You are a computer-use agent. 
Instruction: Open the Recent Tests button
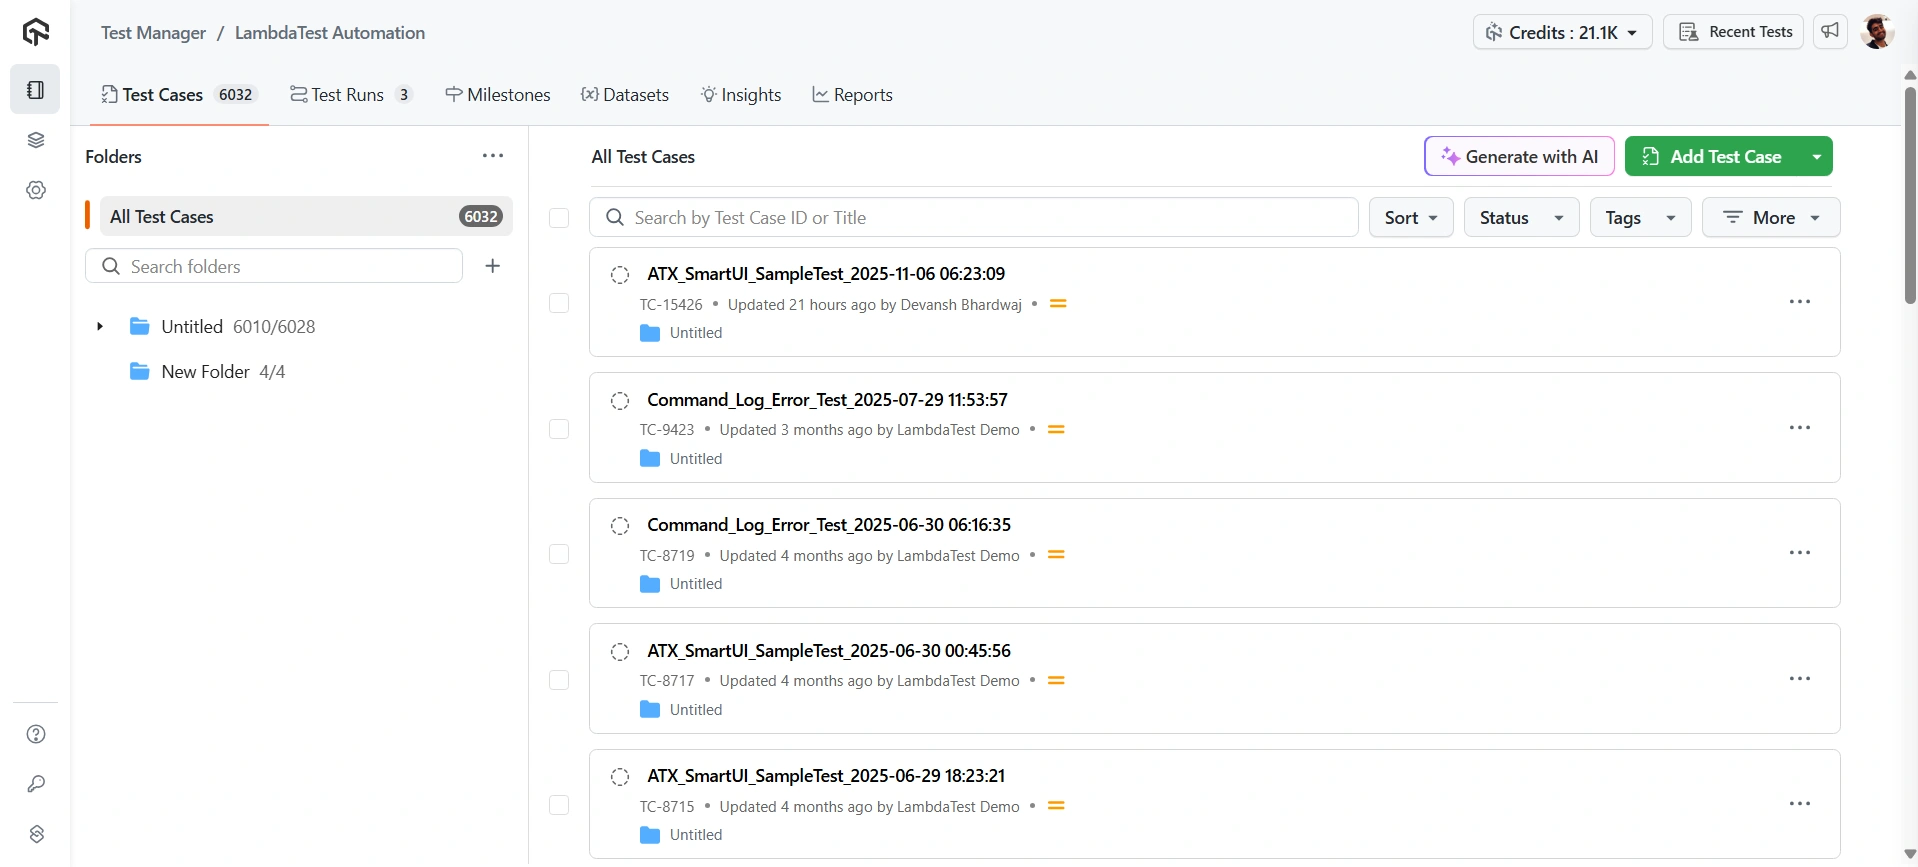click(1733, 32)
